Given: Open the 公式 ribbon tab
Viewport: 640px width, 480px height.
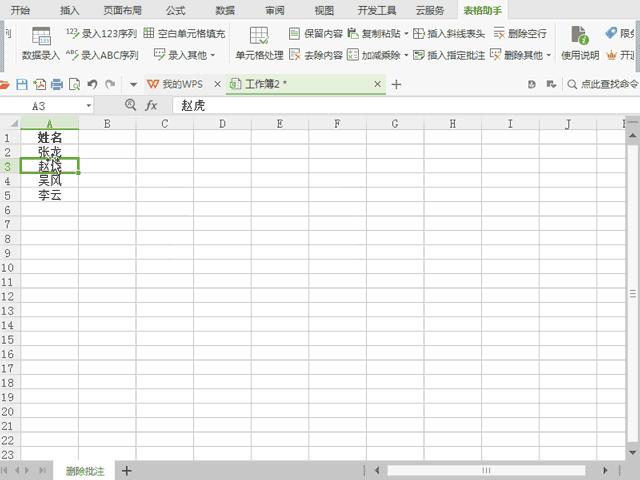Looking at the screenshot, I should tap(176, 10).
